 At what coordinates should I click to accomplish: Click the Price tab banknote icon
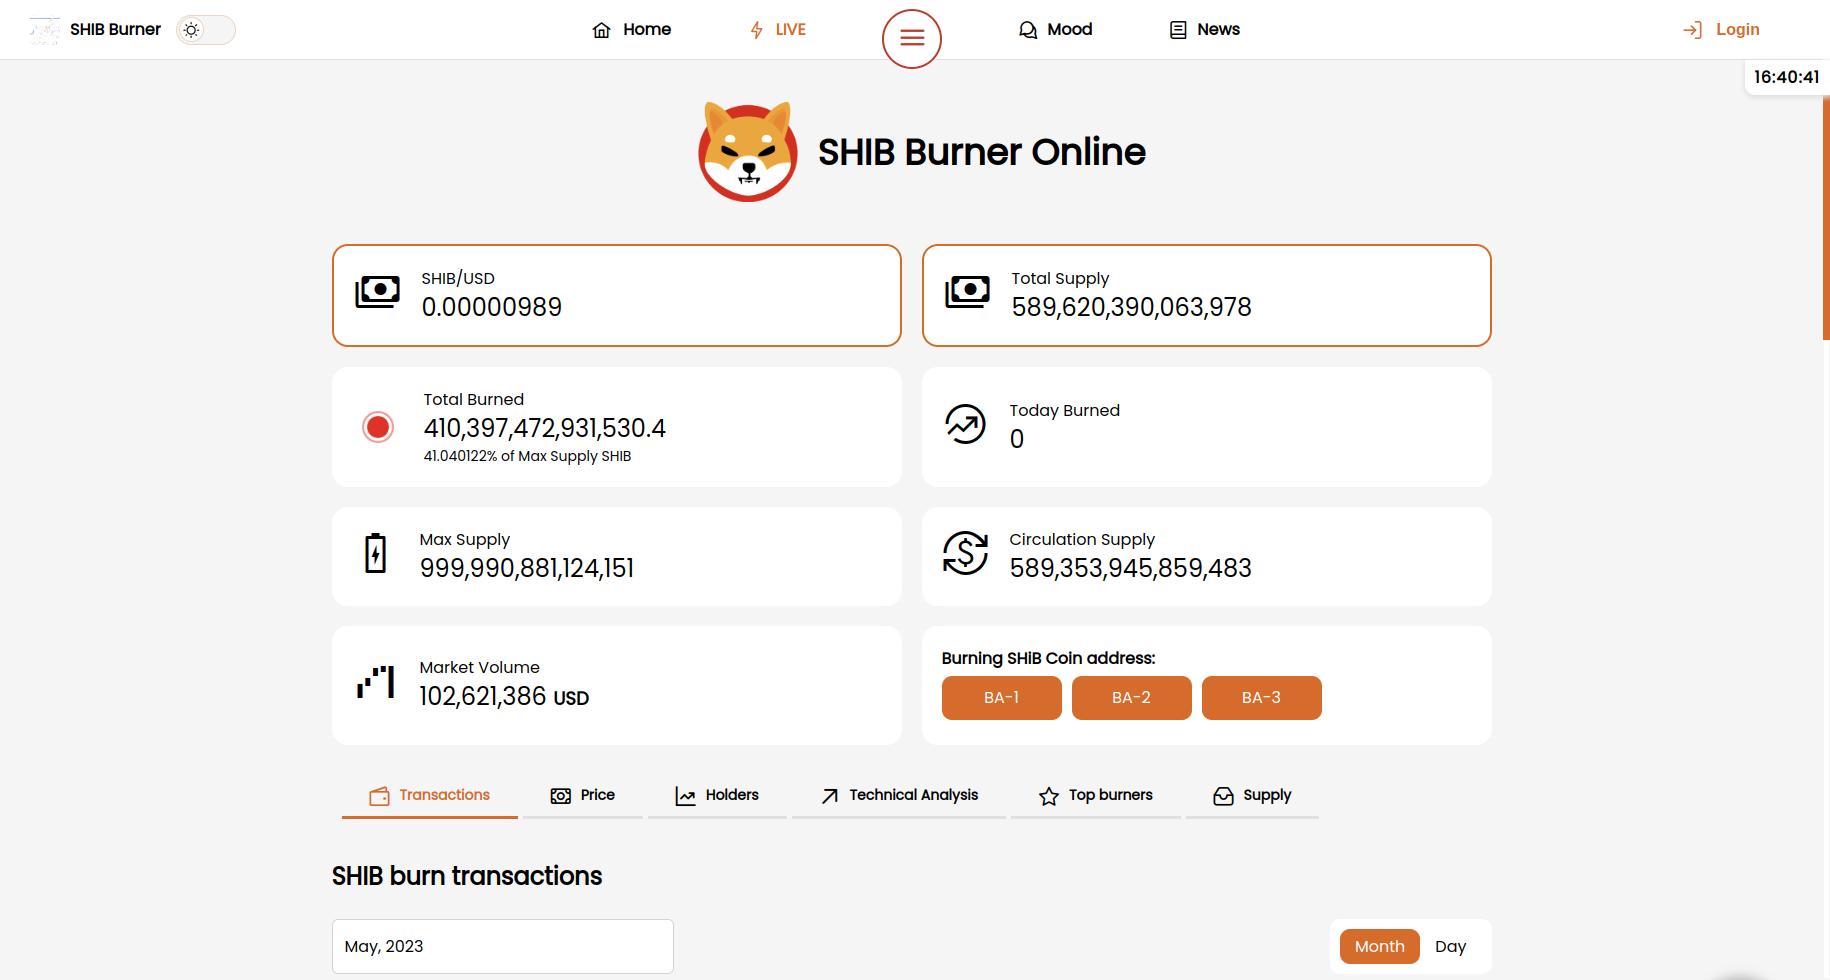(561, 796)
